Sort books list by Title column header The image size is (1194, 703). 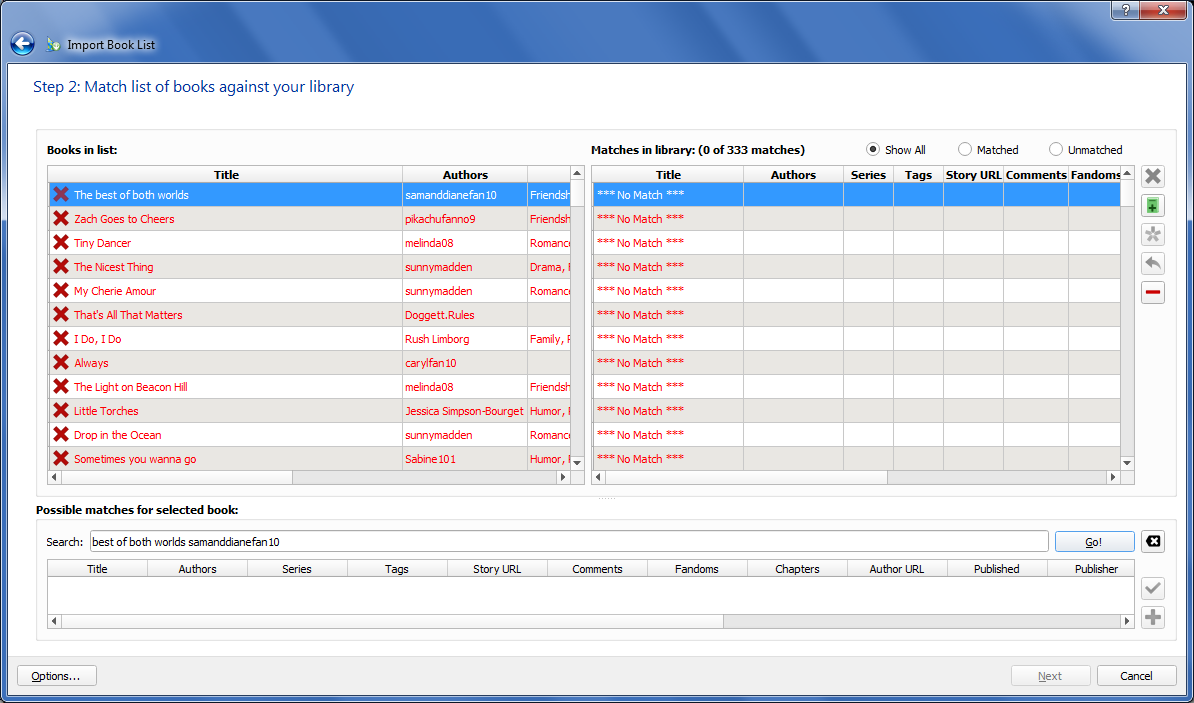(226, 174)
